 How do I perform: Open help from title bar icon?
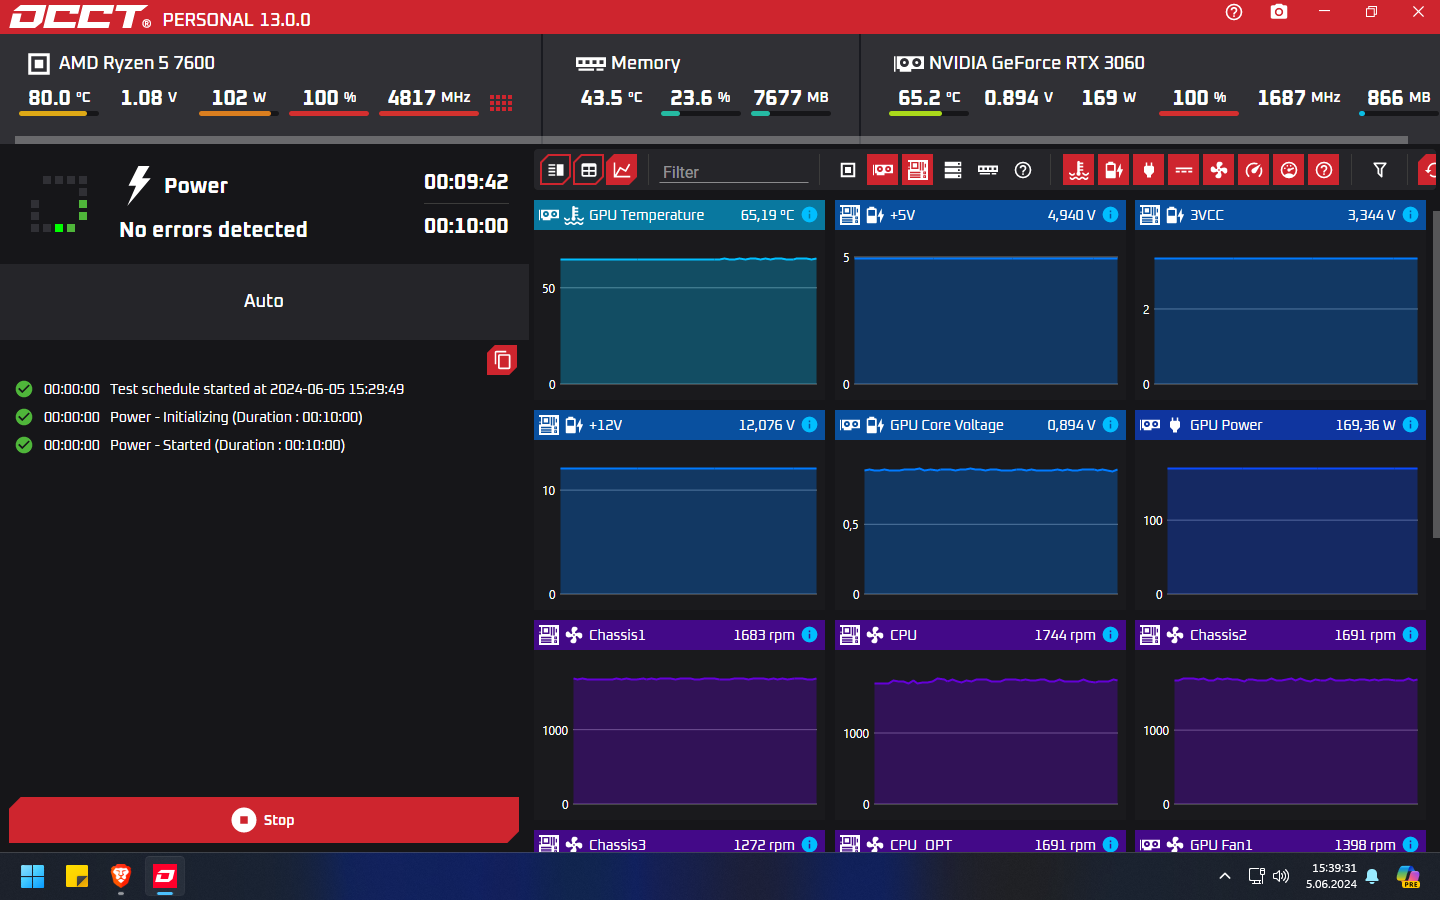tap(1234, 12)
